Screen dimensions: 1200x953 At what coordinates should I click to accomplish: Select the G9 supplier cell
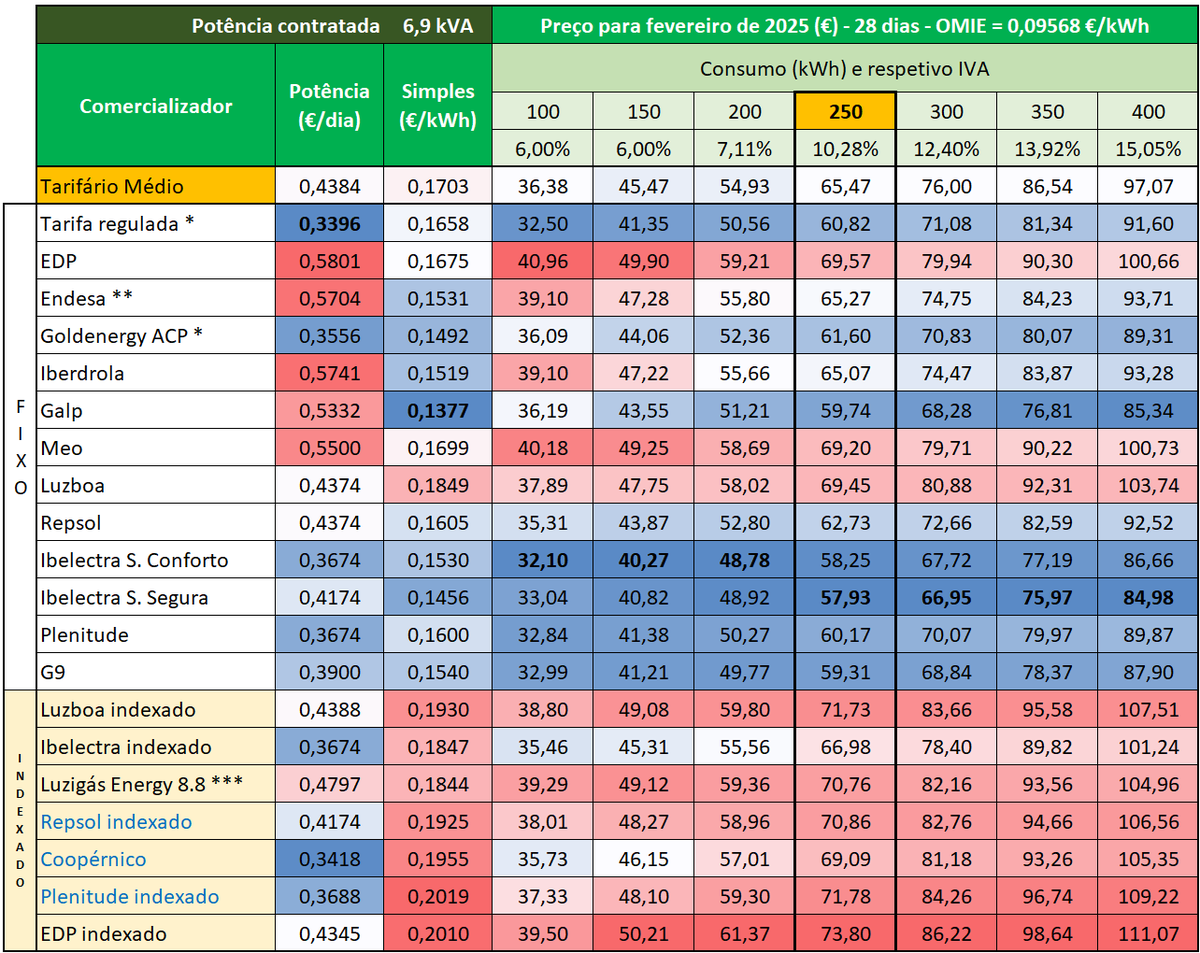[x=156, y=672]
